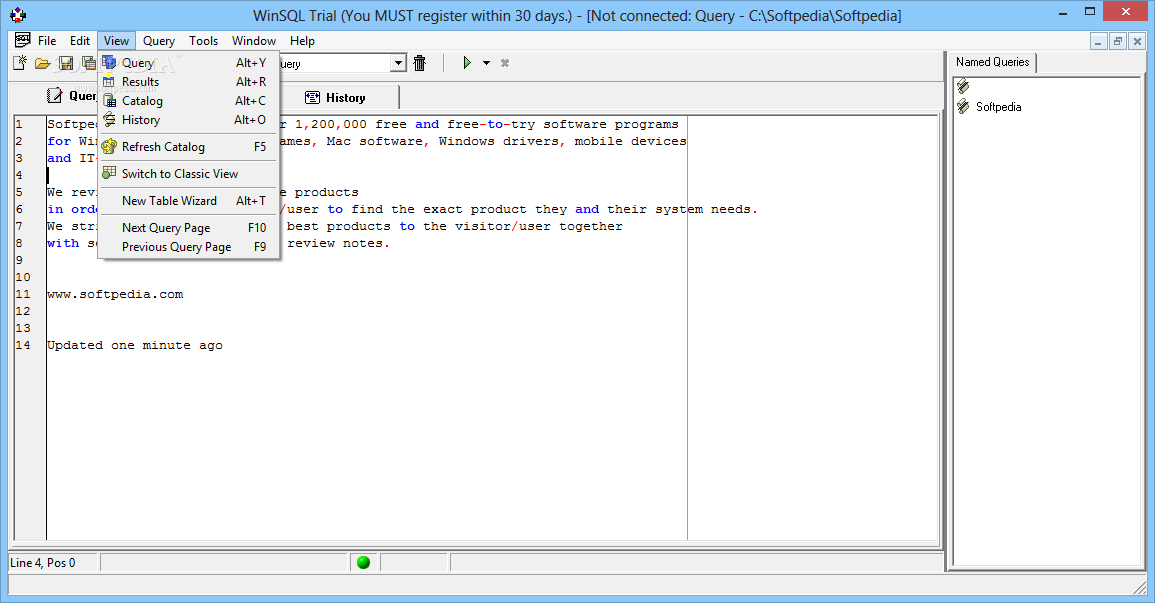Click the trash can delete icon

(420, 63)
